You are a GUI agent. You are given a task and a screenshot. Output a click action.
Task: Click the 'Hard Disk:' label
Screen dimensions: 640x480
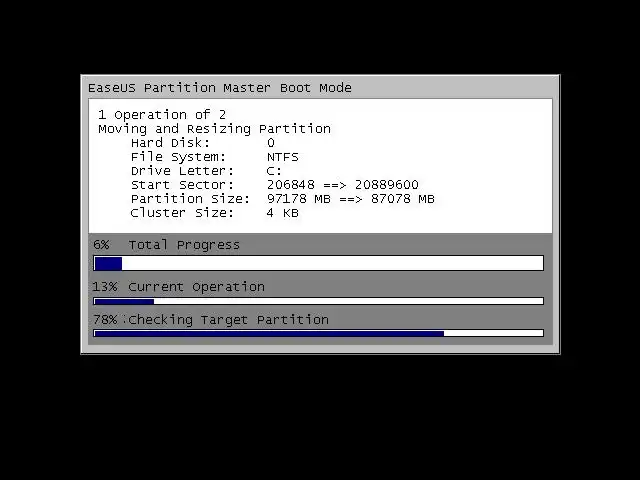tap(170, 143)
